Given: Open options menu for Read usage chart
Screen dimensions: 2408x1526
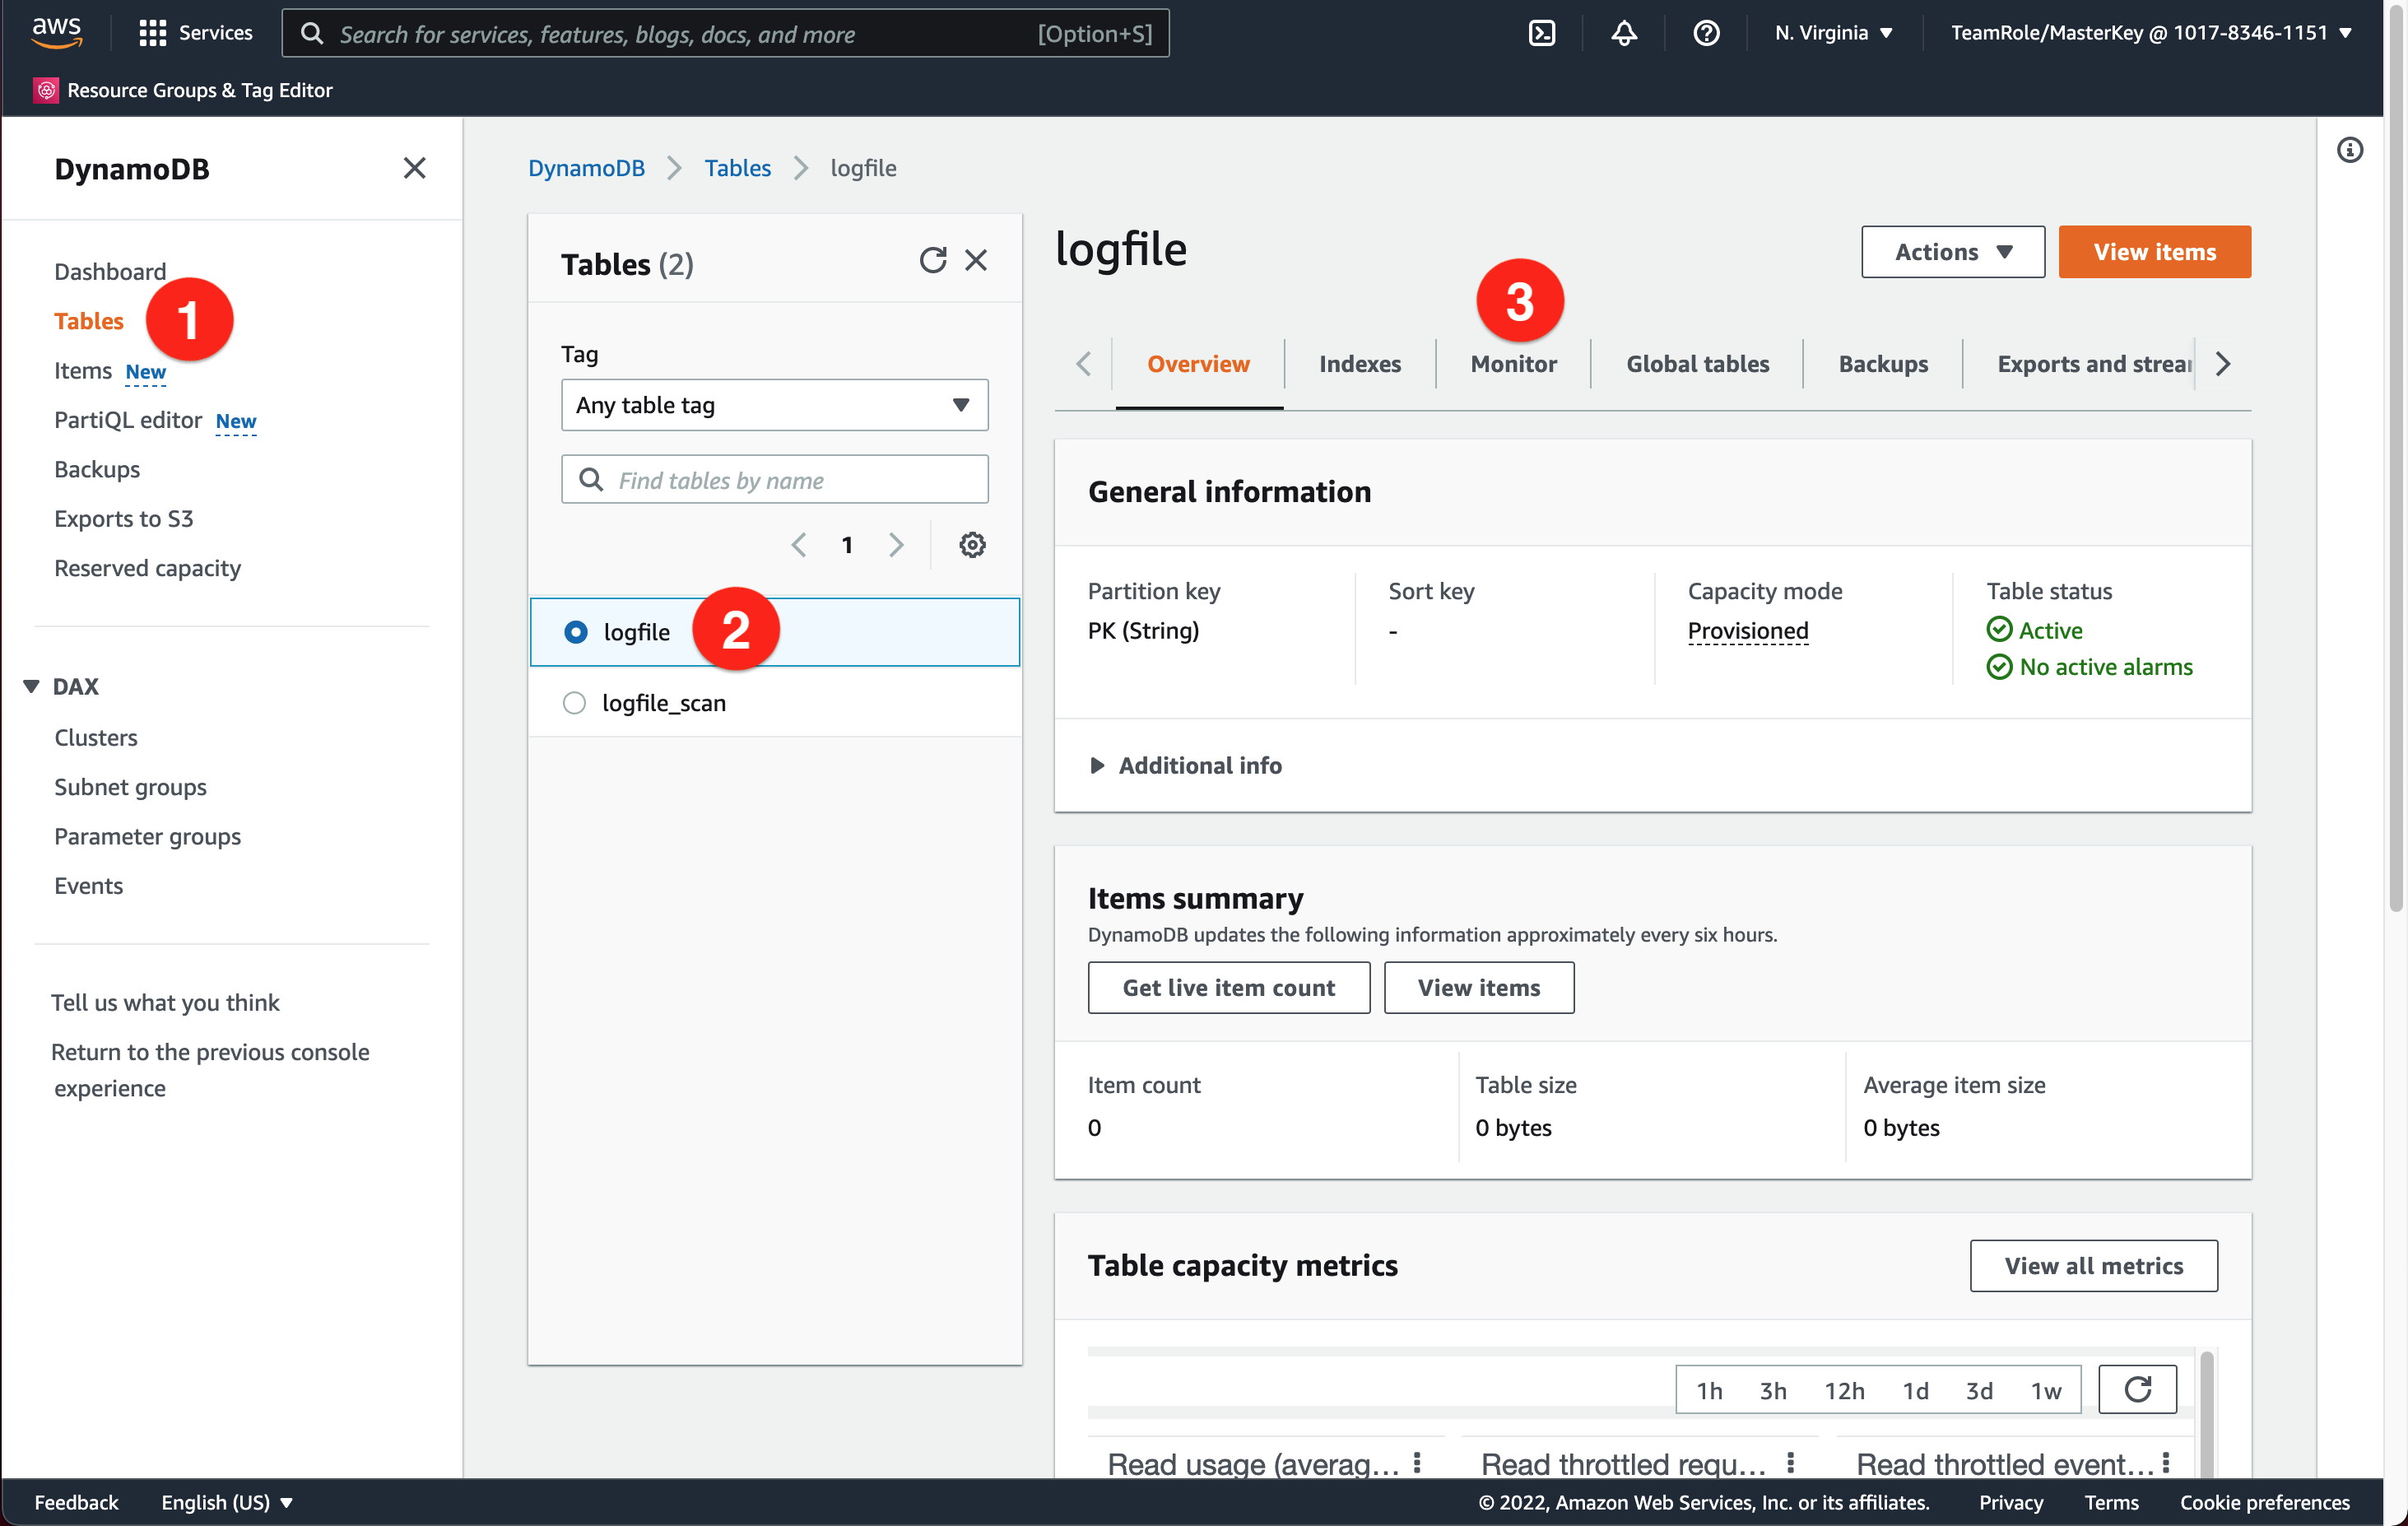Looking at the screenshot, I should pyautogui.click(x=1417, y=1463).
